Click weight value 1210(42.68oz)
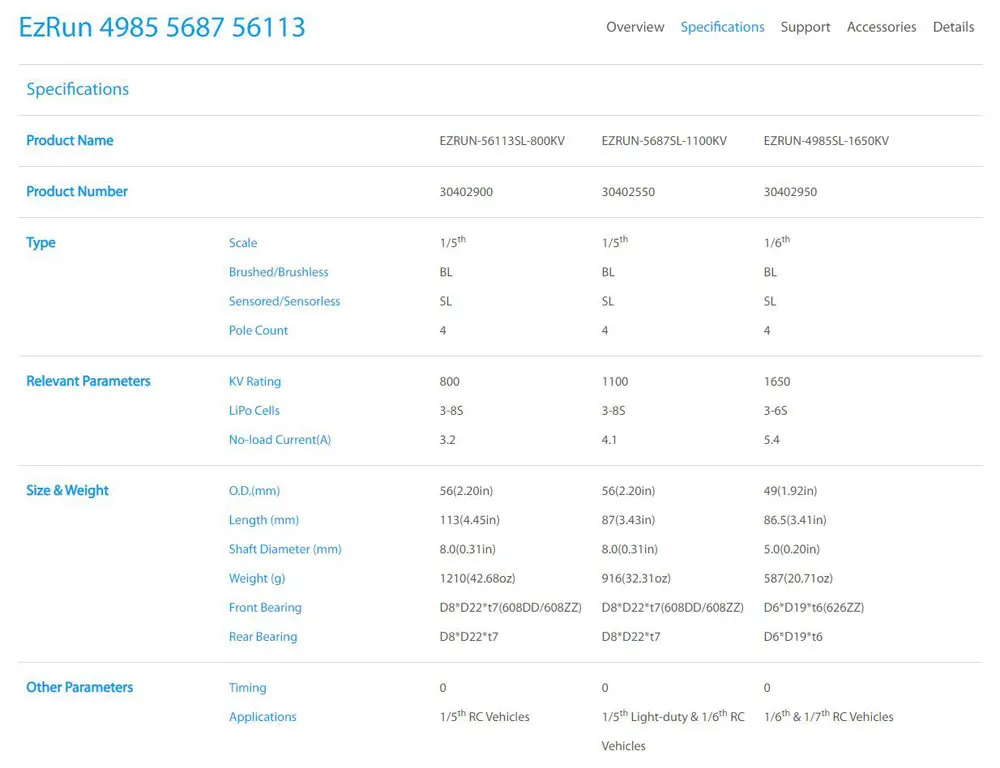Viewport: 1000px width, 768px height. point(477,579)
